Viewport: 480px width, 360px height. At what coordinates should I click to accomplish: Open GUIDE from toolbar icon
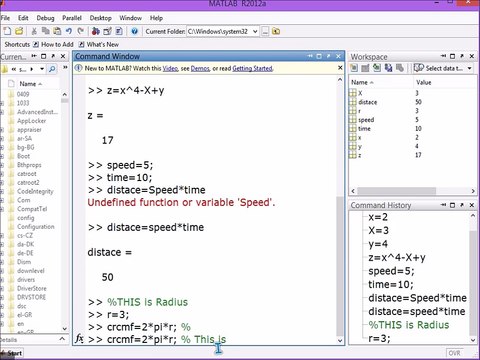pos(107,31)
